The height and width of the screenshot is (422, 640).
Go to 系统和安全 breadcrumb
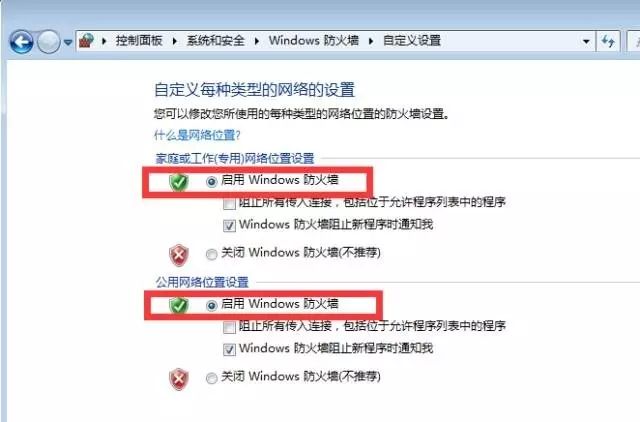click(216, 40)
